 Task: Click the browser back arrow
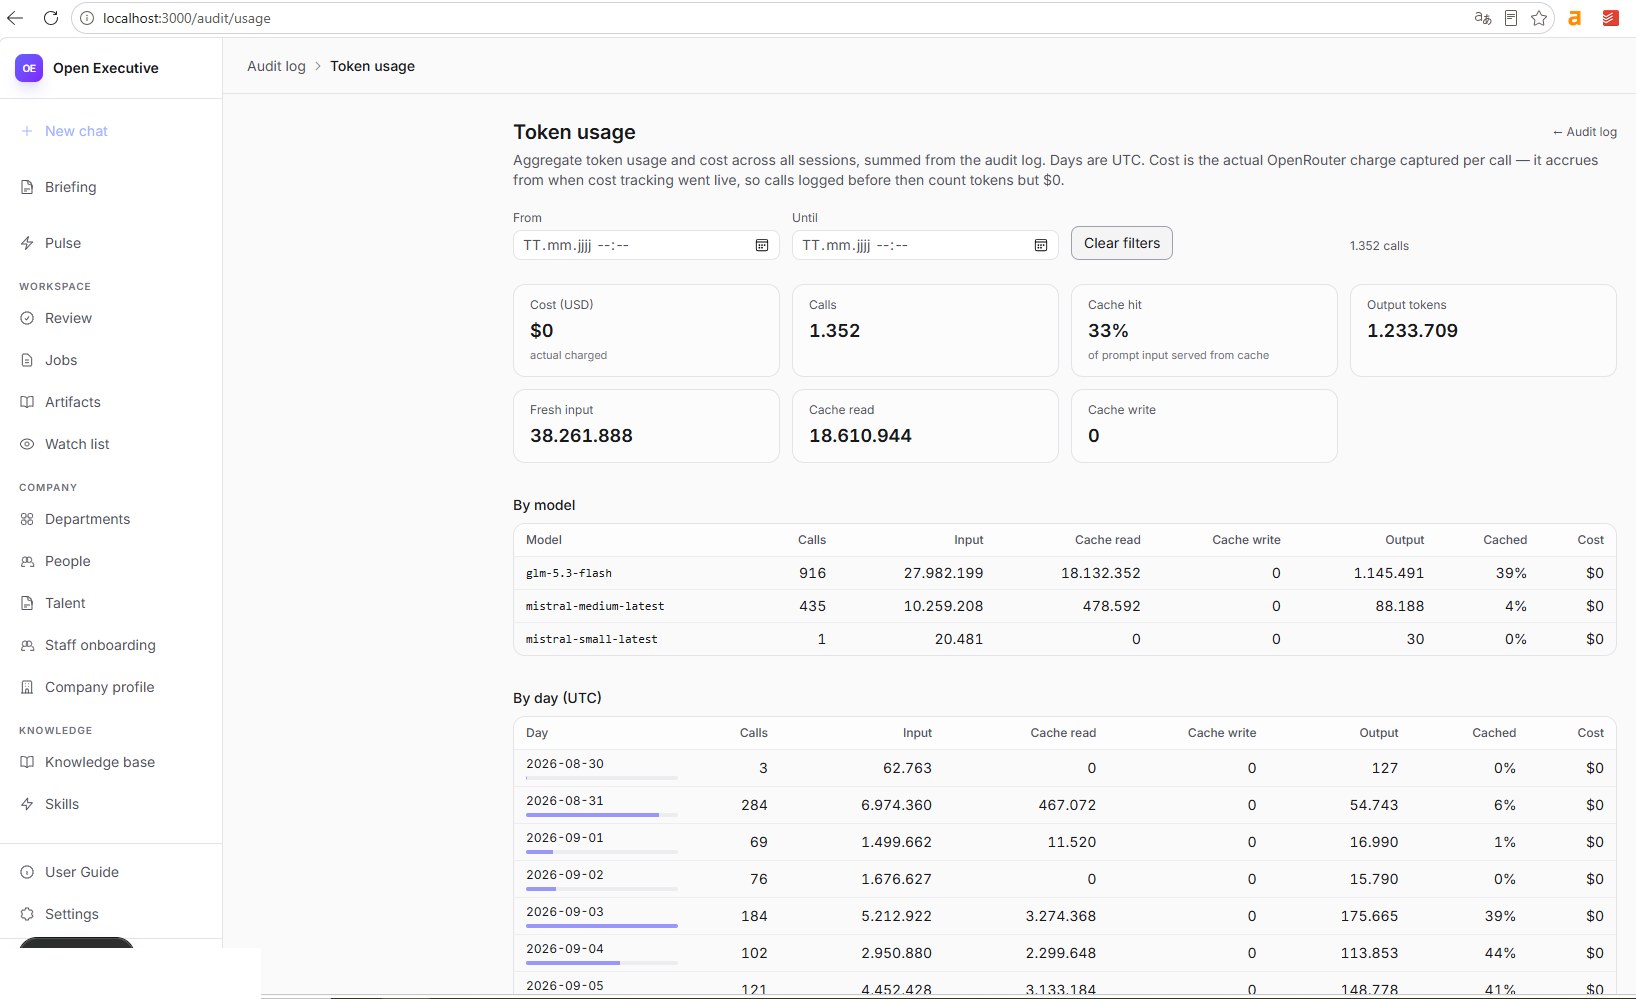tap(15, 18)
